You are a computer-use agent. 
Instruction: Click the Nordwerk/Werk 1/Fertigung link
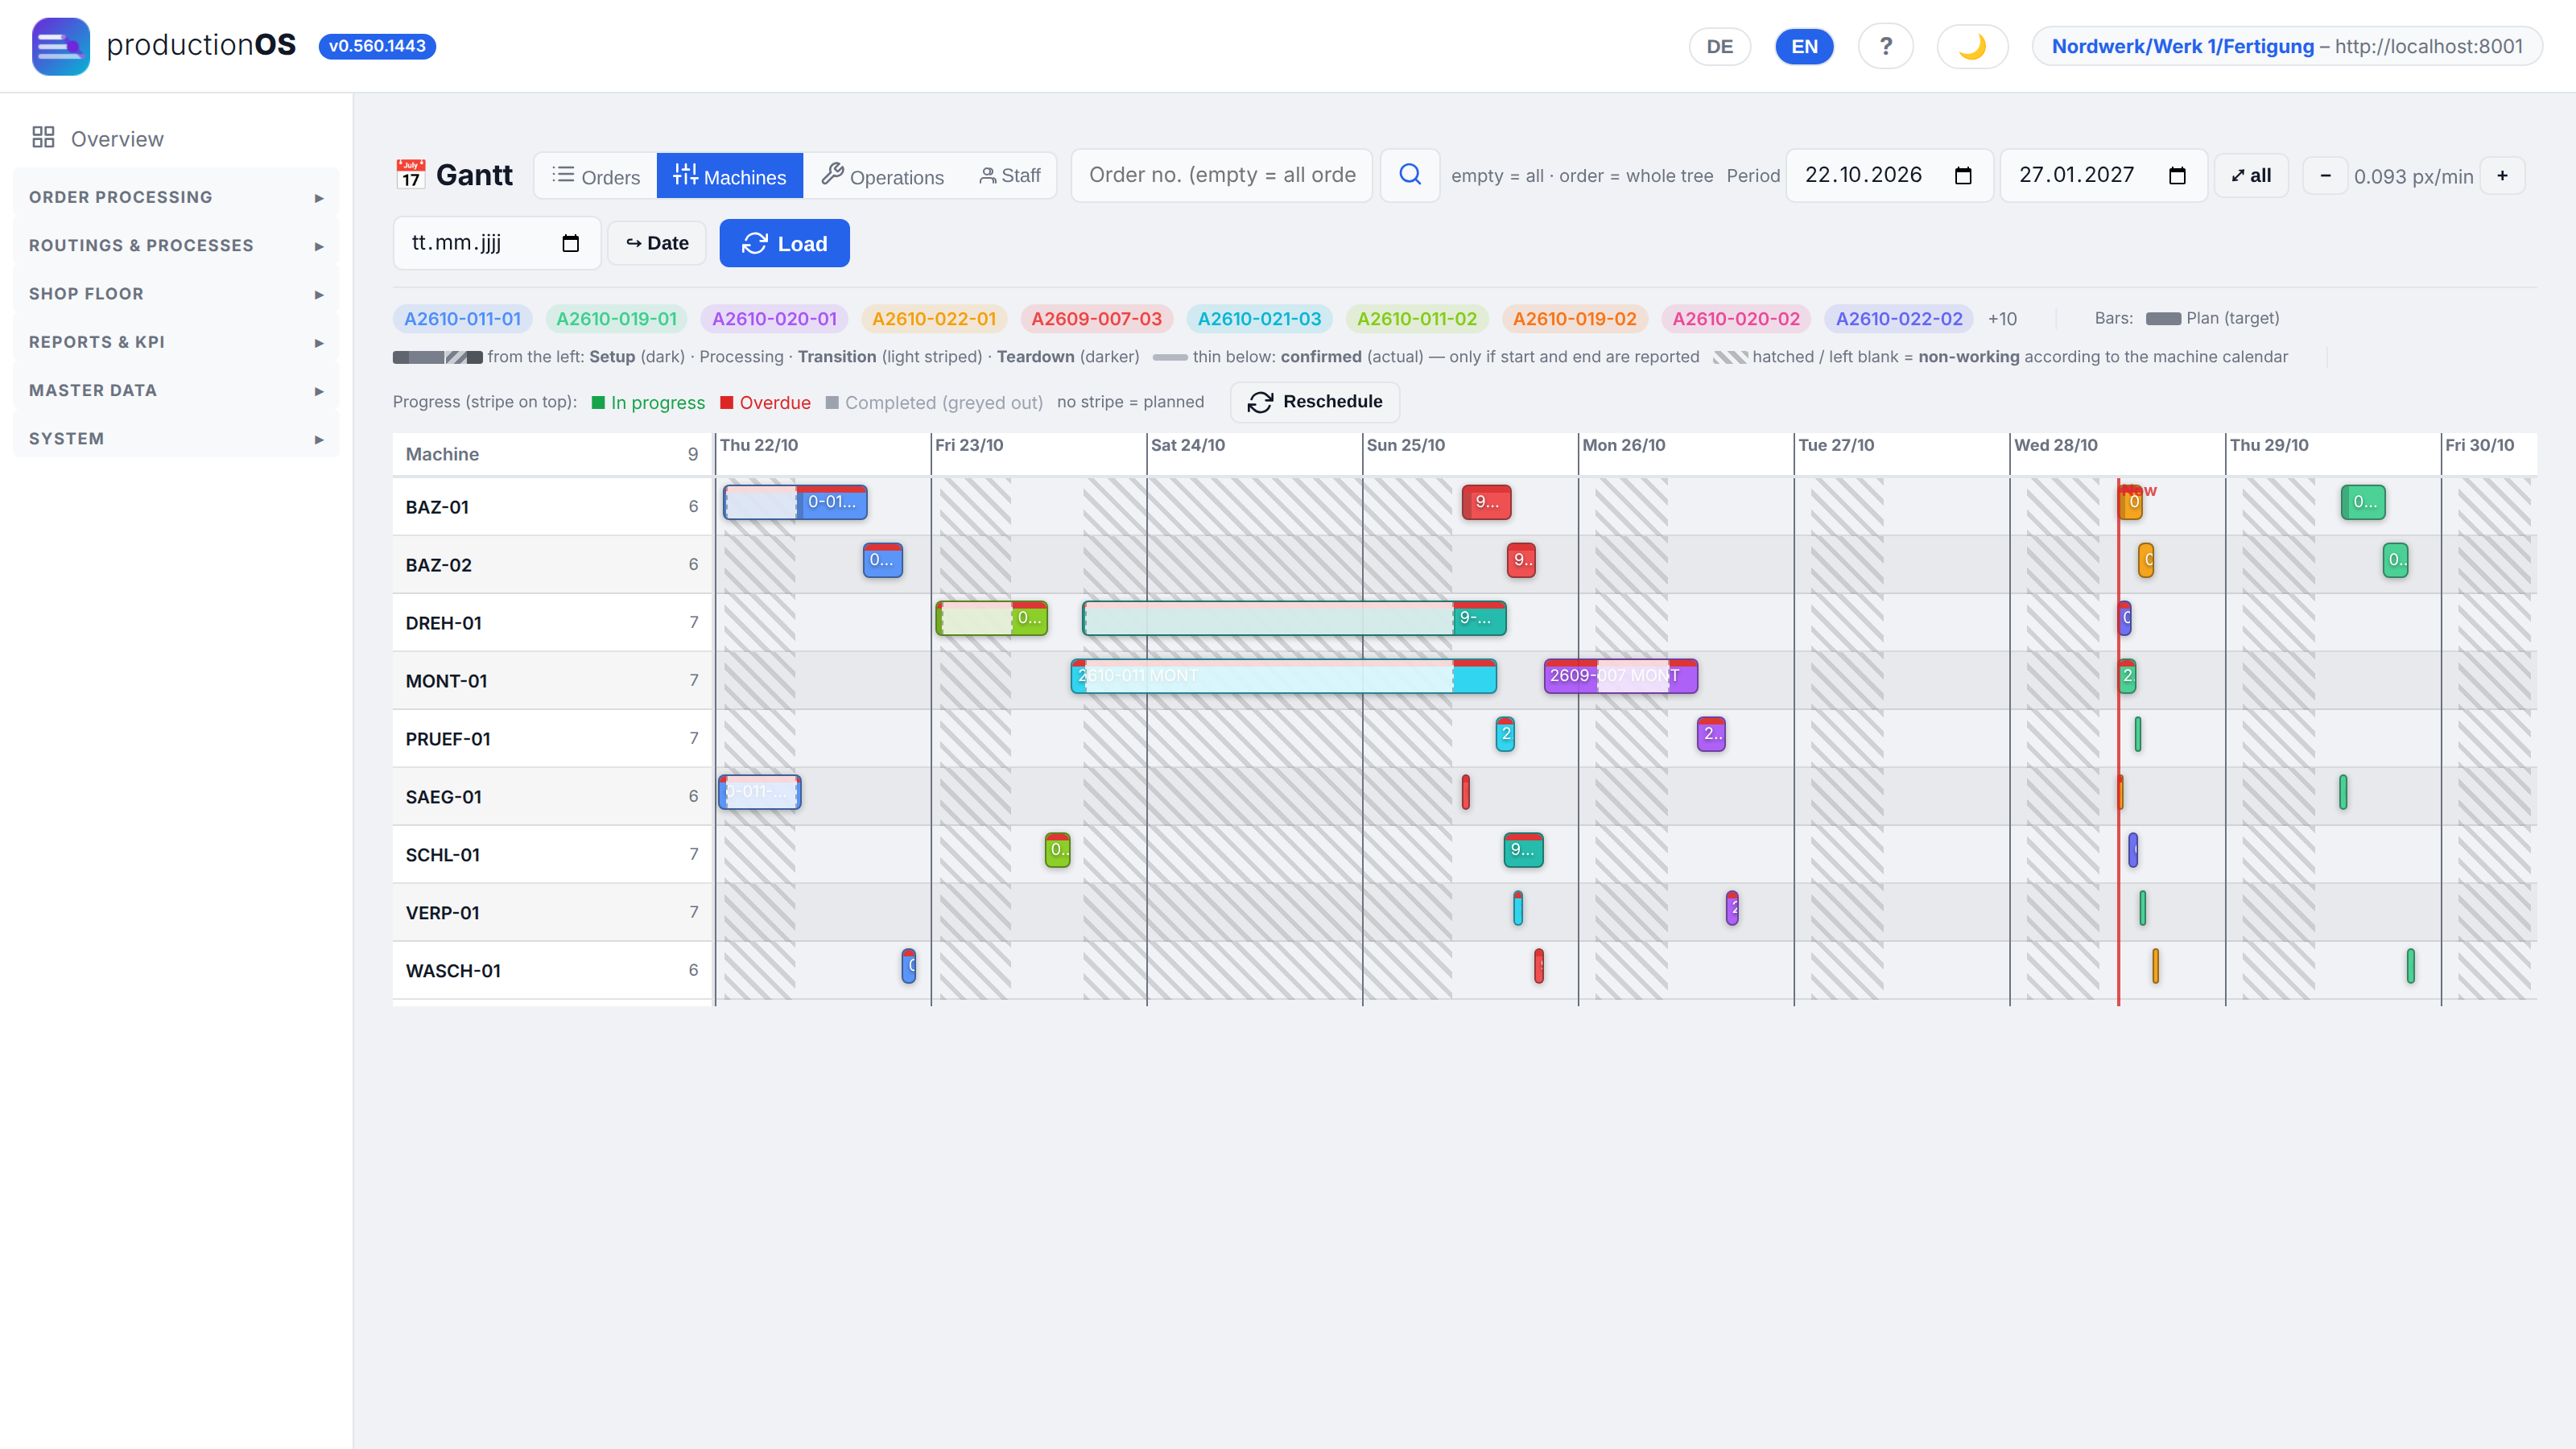2183,46
